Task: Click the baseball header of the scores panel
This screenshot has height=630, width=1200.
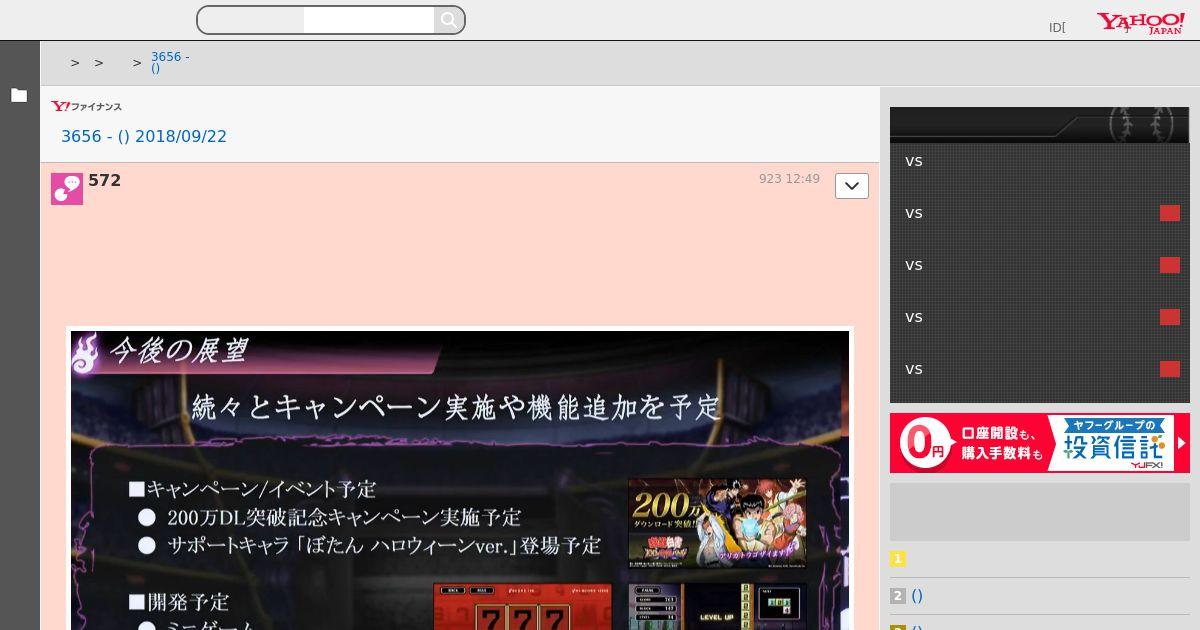Action: point(1040,124)
